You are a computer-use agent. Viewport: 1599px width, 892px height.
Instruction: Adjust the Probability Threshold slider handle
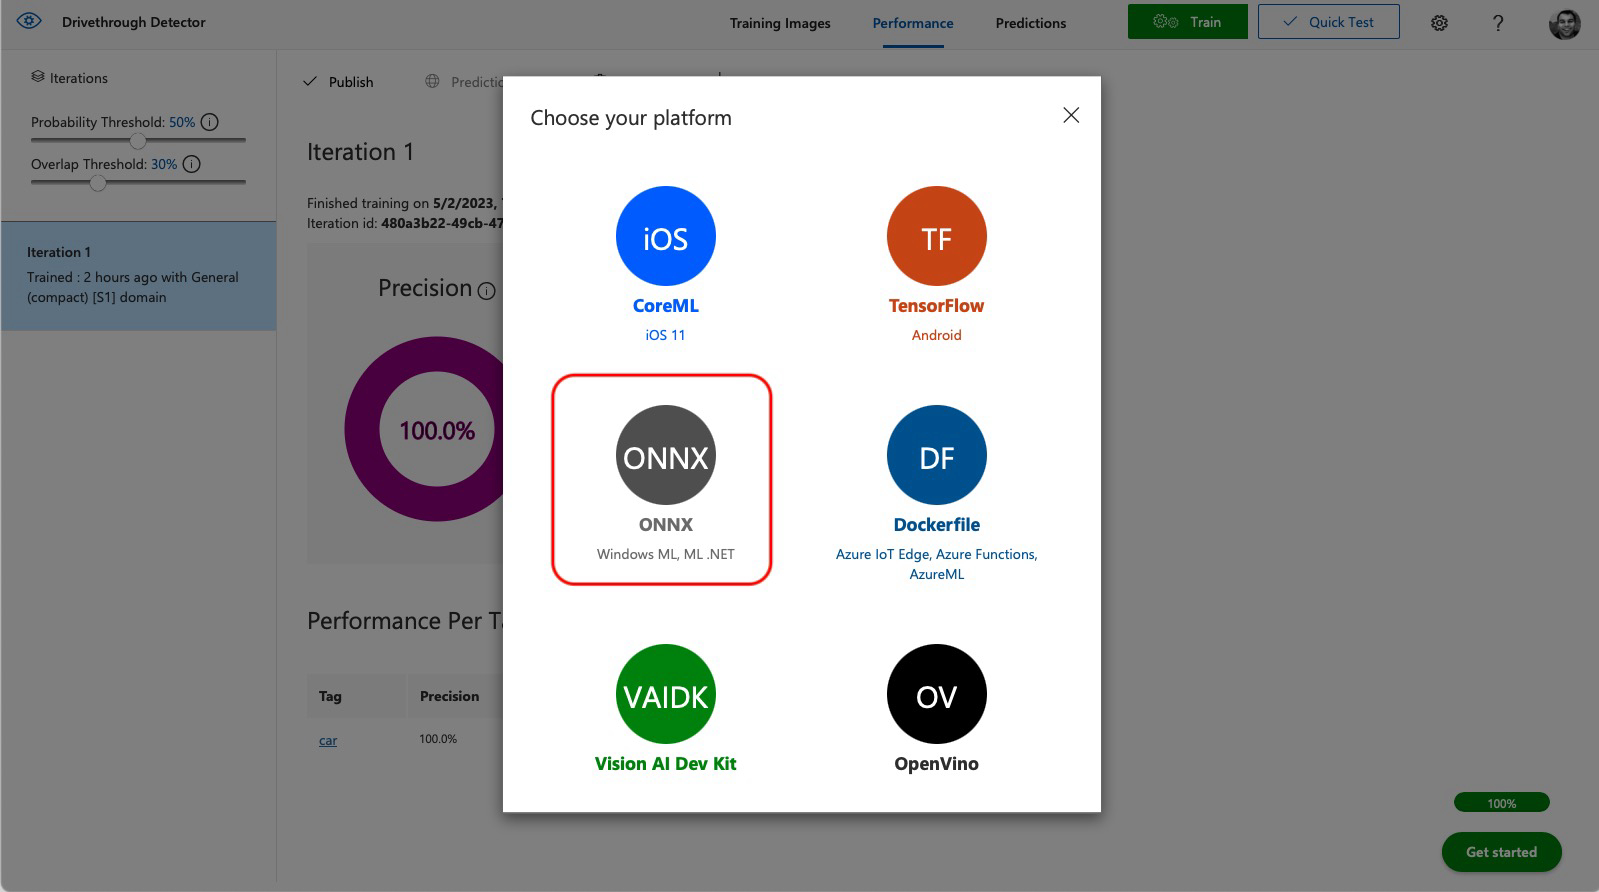tap(138, 140)
